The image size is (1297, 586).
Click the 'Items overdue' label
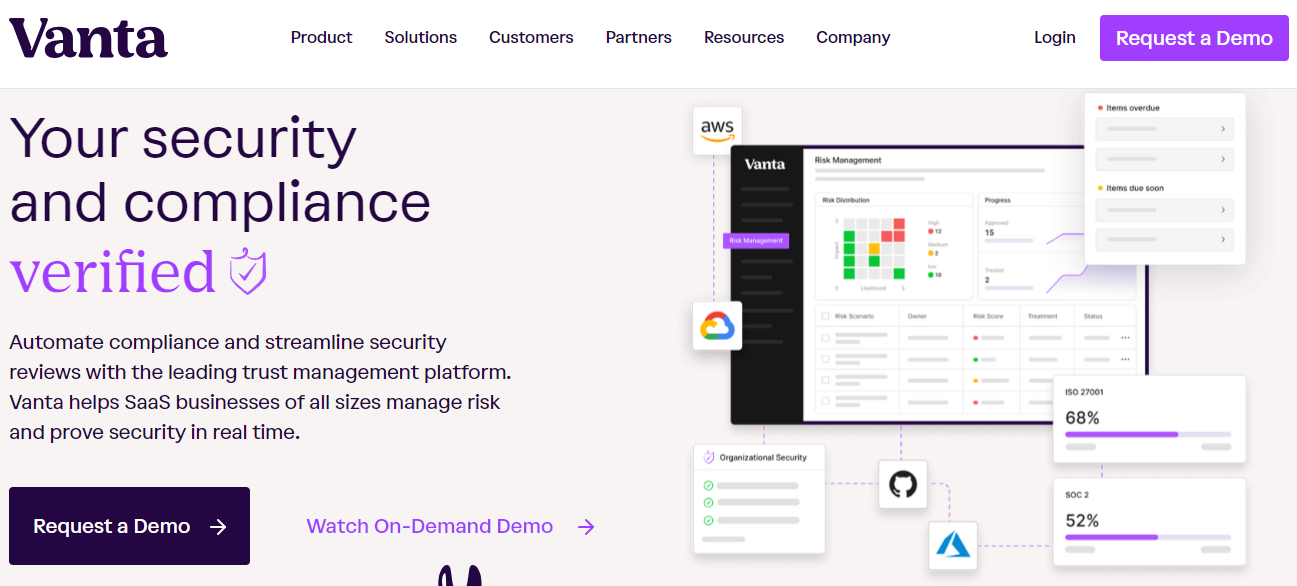click(x=1133, y=108)
